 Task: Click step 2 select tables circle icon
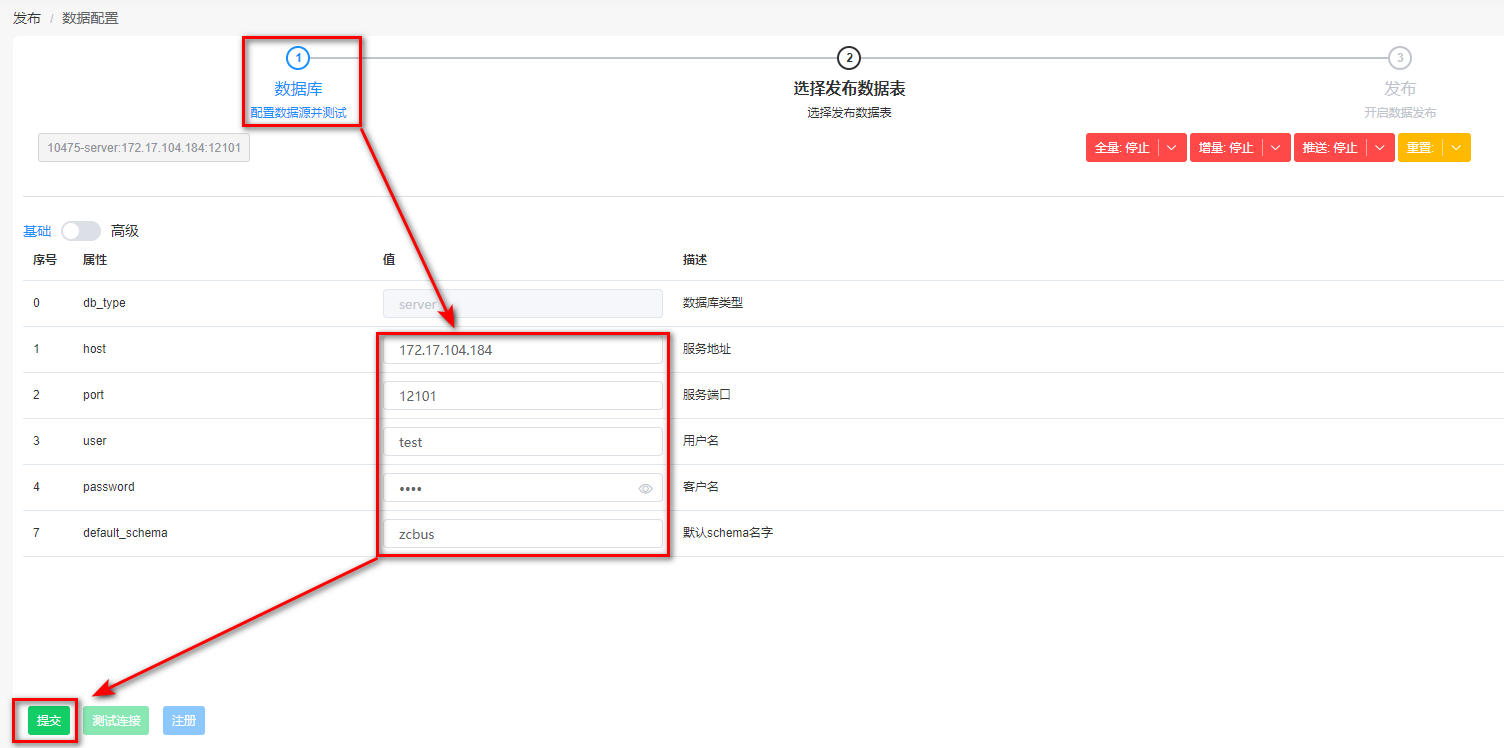[x=848, y=58]
